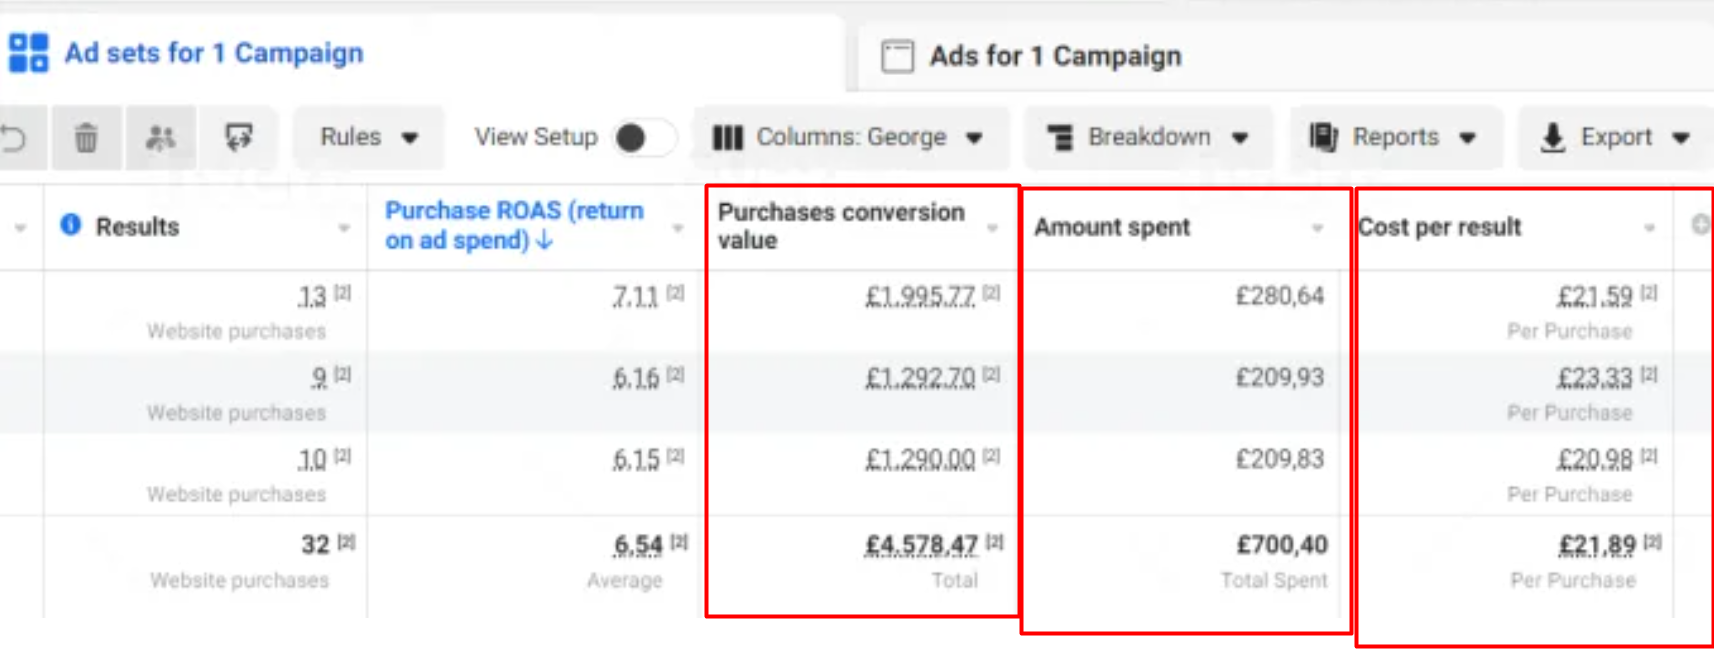Switch to Ads for 1 Campaign tab
Screen dimensions: 1714x652
[x=1055, y=56]
